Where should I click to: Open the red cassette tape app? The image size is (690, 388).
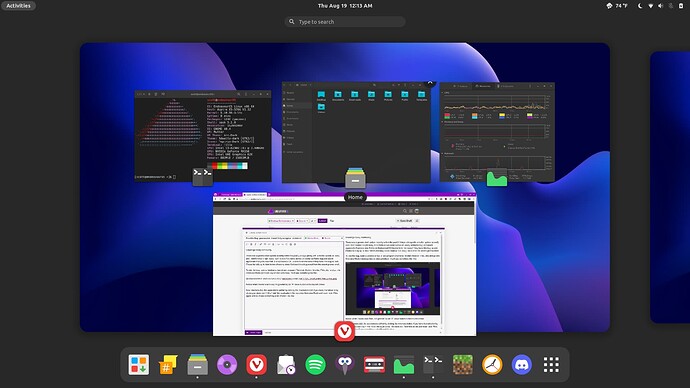point(374,365)
